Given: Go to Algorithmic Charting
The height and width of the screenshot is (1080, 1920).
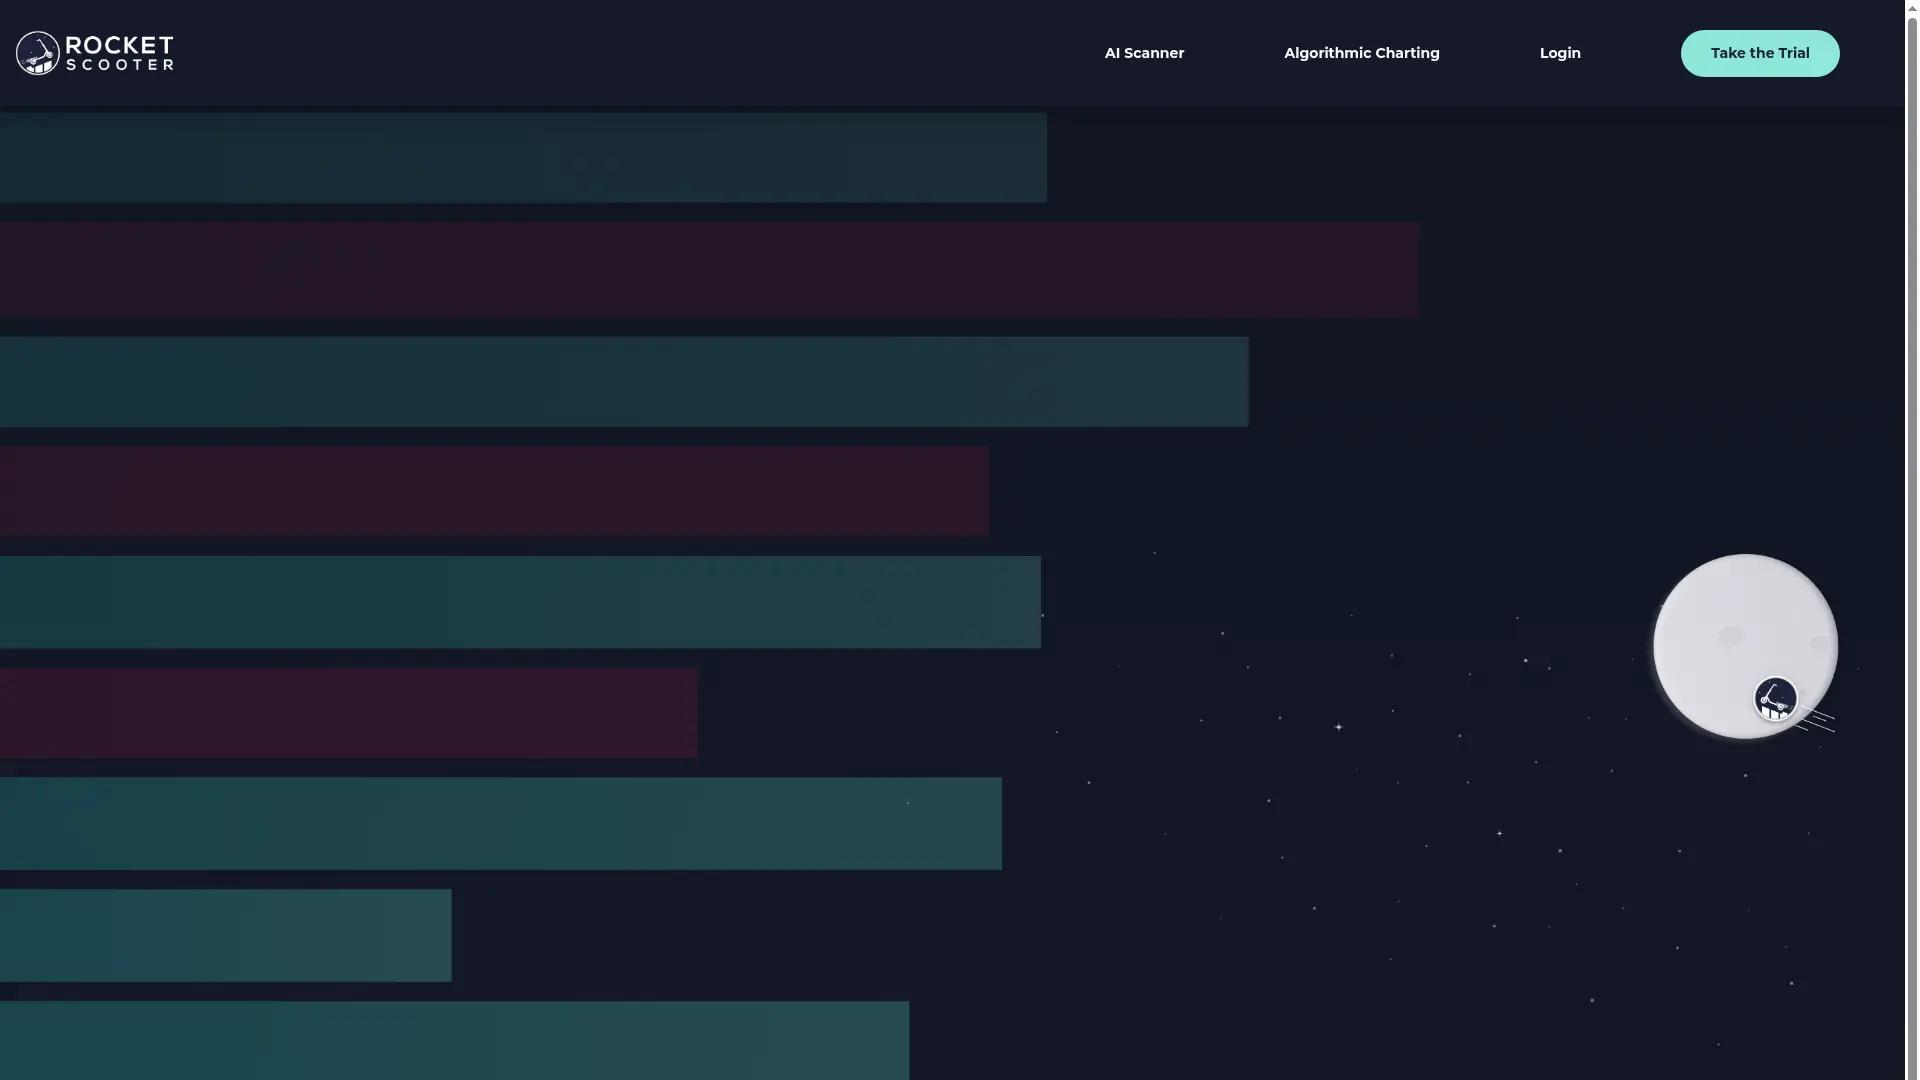Looking at the screenshot, I should (x=1361, y=53).
